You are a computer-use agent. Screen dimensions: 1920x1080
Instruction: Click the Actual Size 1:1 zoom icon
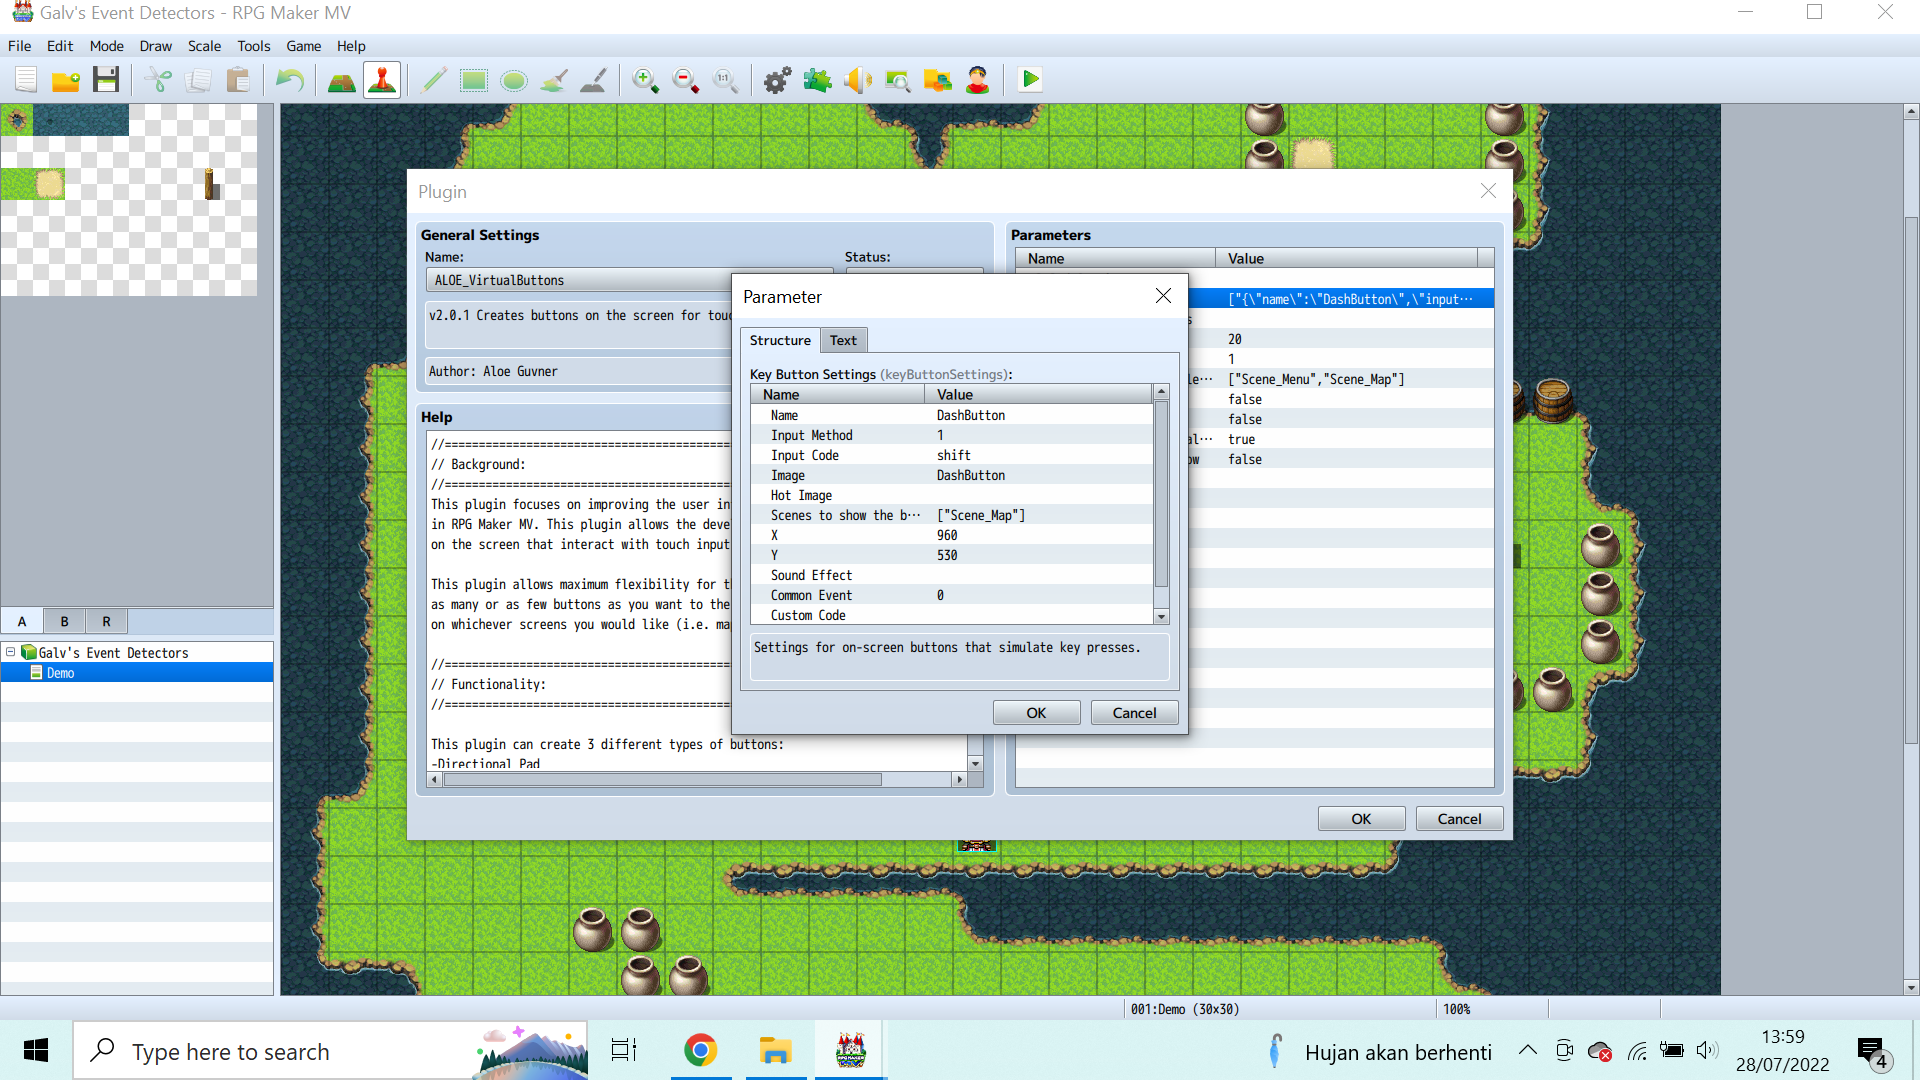tap(726, 80)
